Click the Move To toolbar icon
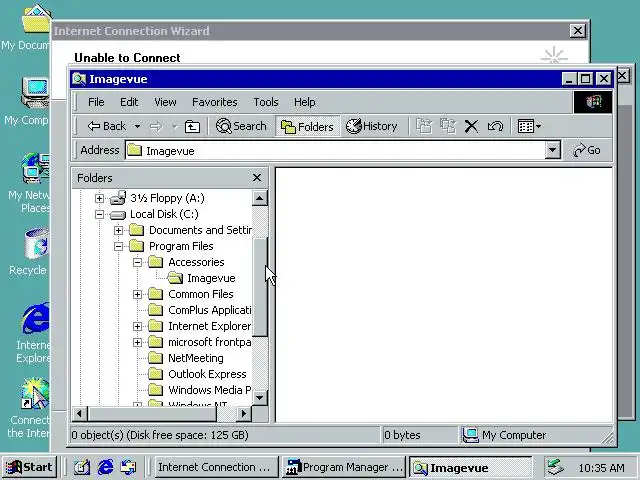Viewport: 640px width, 480px height. [424, 126]
